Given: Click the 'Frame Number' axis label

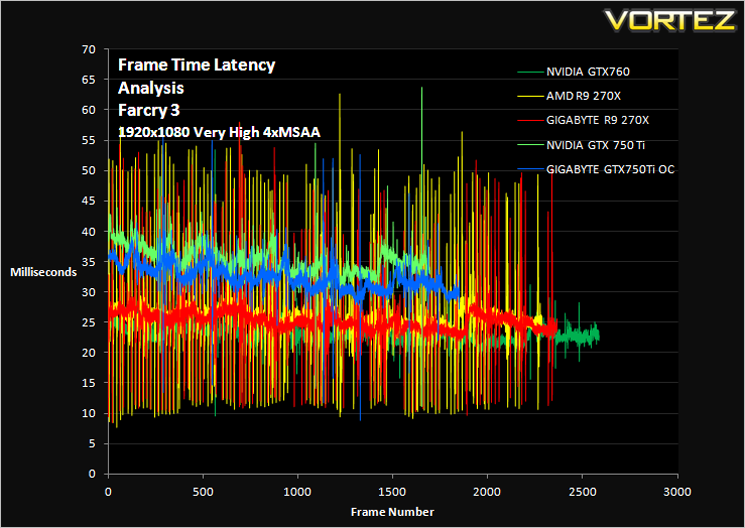Looking at the screenshot, I should [x=392, y=512].
